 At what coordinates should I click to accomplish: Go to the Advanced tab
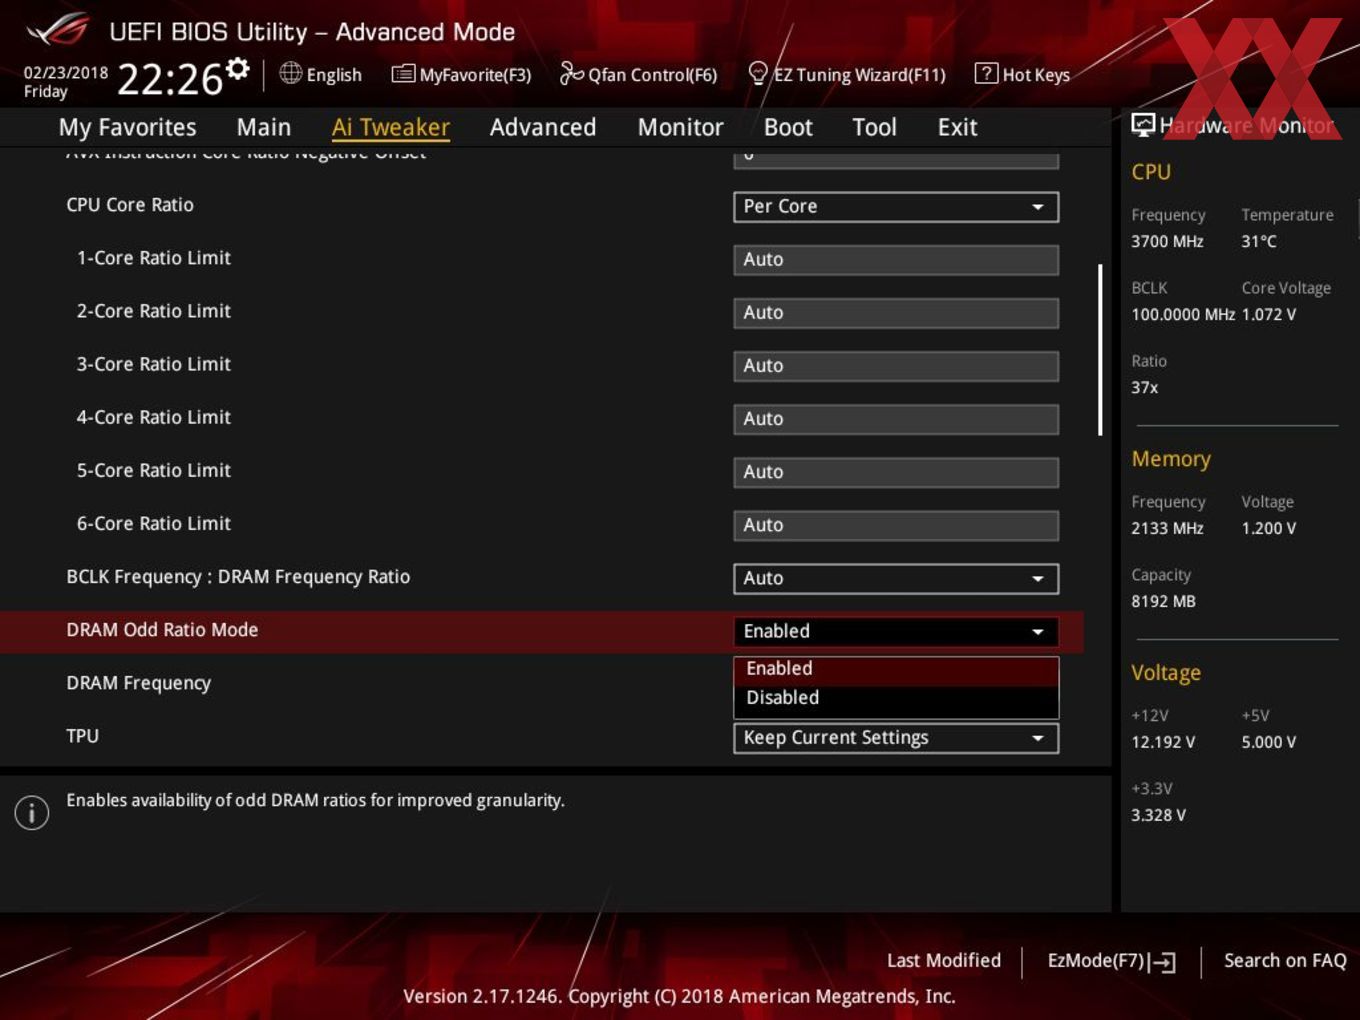coord(543,127)
